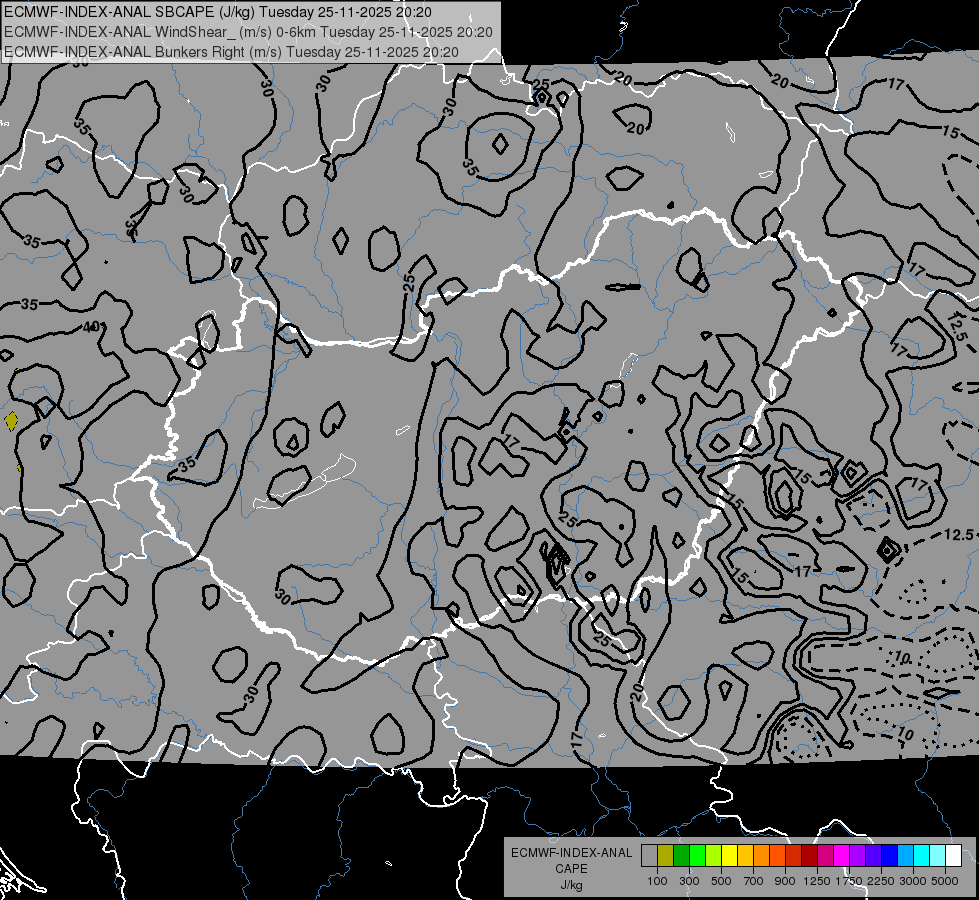Click the gray swatch at legend start
The image size is (979, 900).
point(649,855)
